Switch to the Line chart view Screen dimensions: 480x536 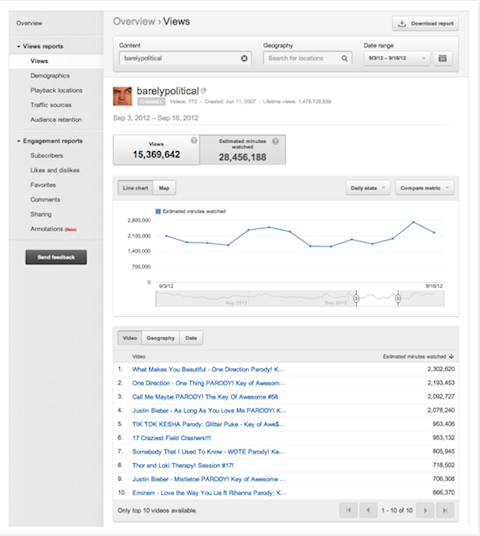click(x=135, y=188)
